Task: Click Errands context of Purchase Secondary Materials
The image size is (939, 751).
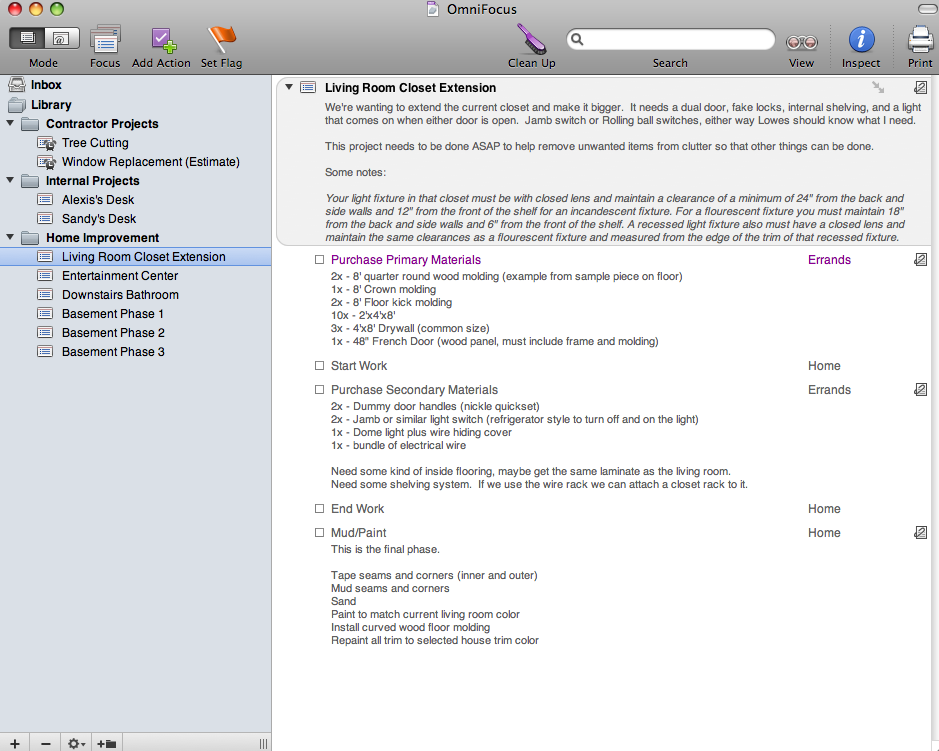Action: point(829,390)
